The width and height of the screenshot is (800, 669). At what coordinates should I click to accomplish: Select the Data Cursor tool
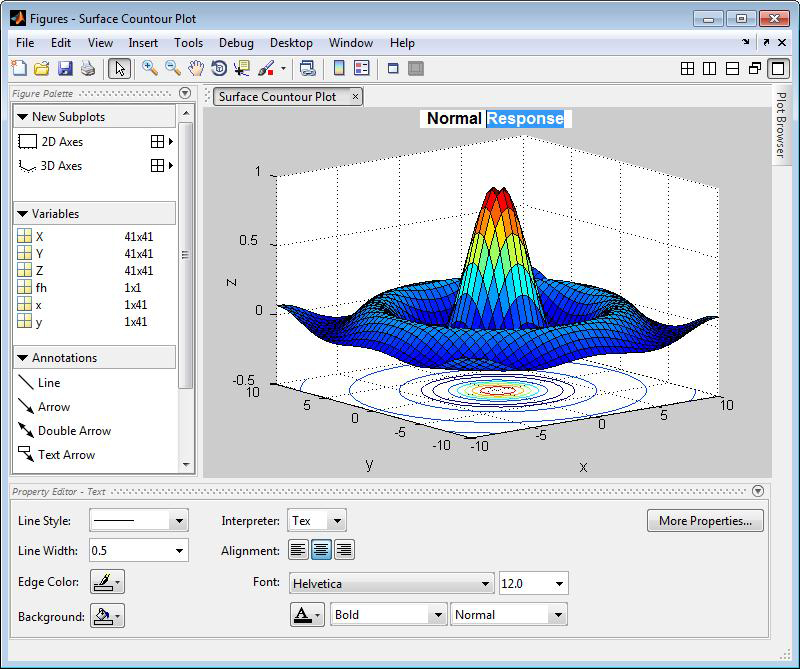pos(242,69)
